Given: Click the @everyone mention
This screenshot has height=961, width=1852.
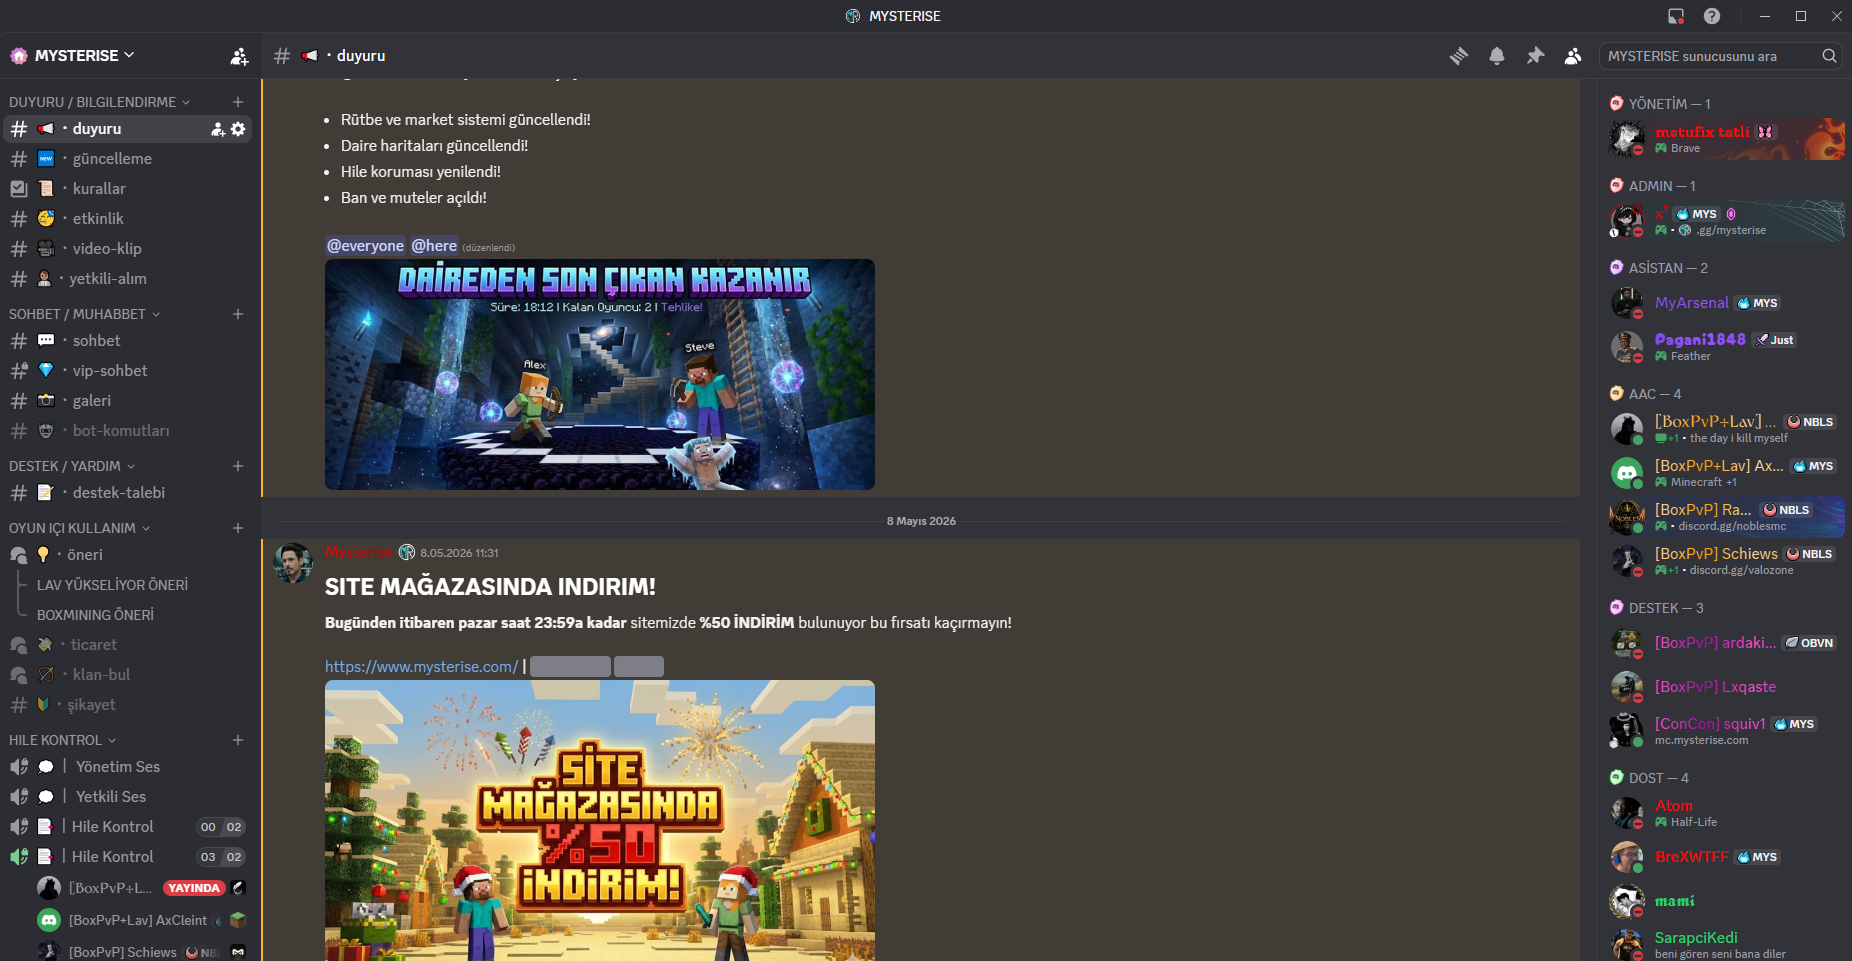Looking at the screenshot, I should [366, 246].
